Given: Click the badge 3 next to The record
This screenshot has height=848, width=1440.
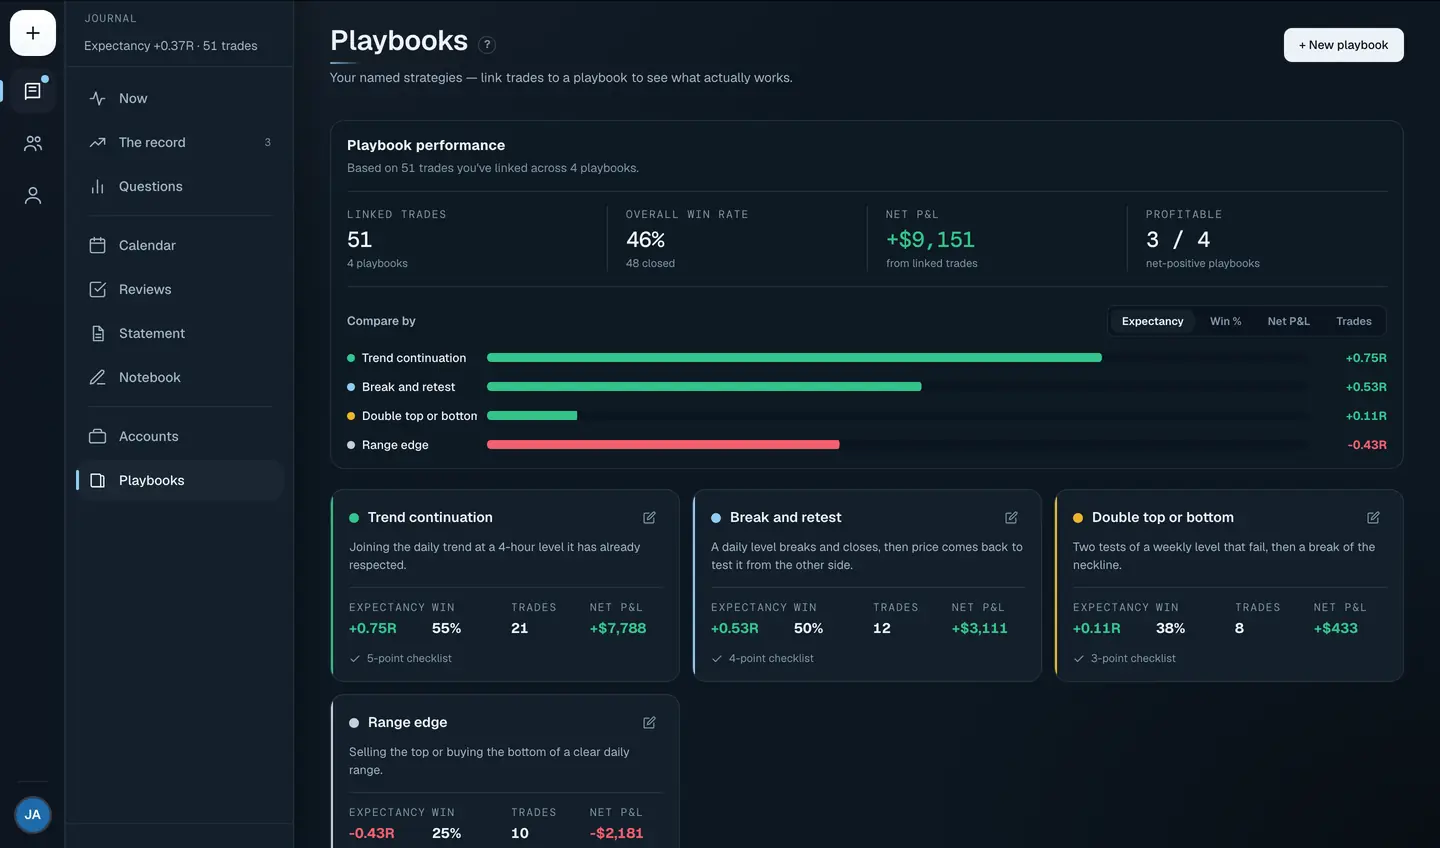Looking at the screenshot, I should (x=267, y=142).
